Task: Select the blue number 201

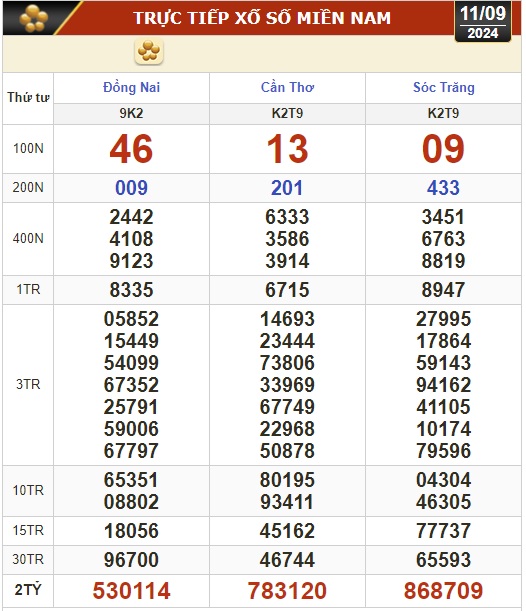Action: pyautogui.click(x=287, y=188)
